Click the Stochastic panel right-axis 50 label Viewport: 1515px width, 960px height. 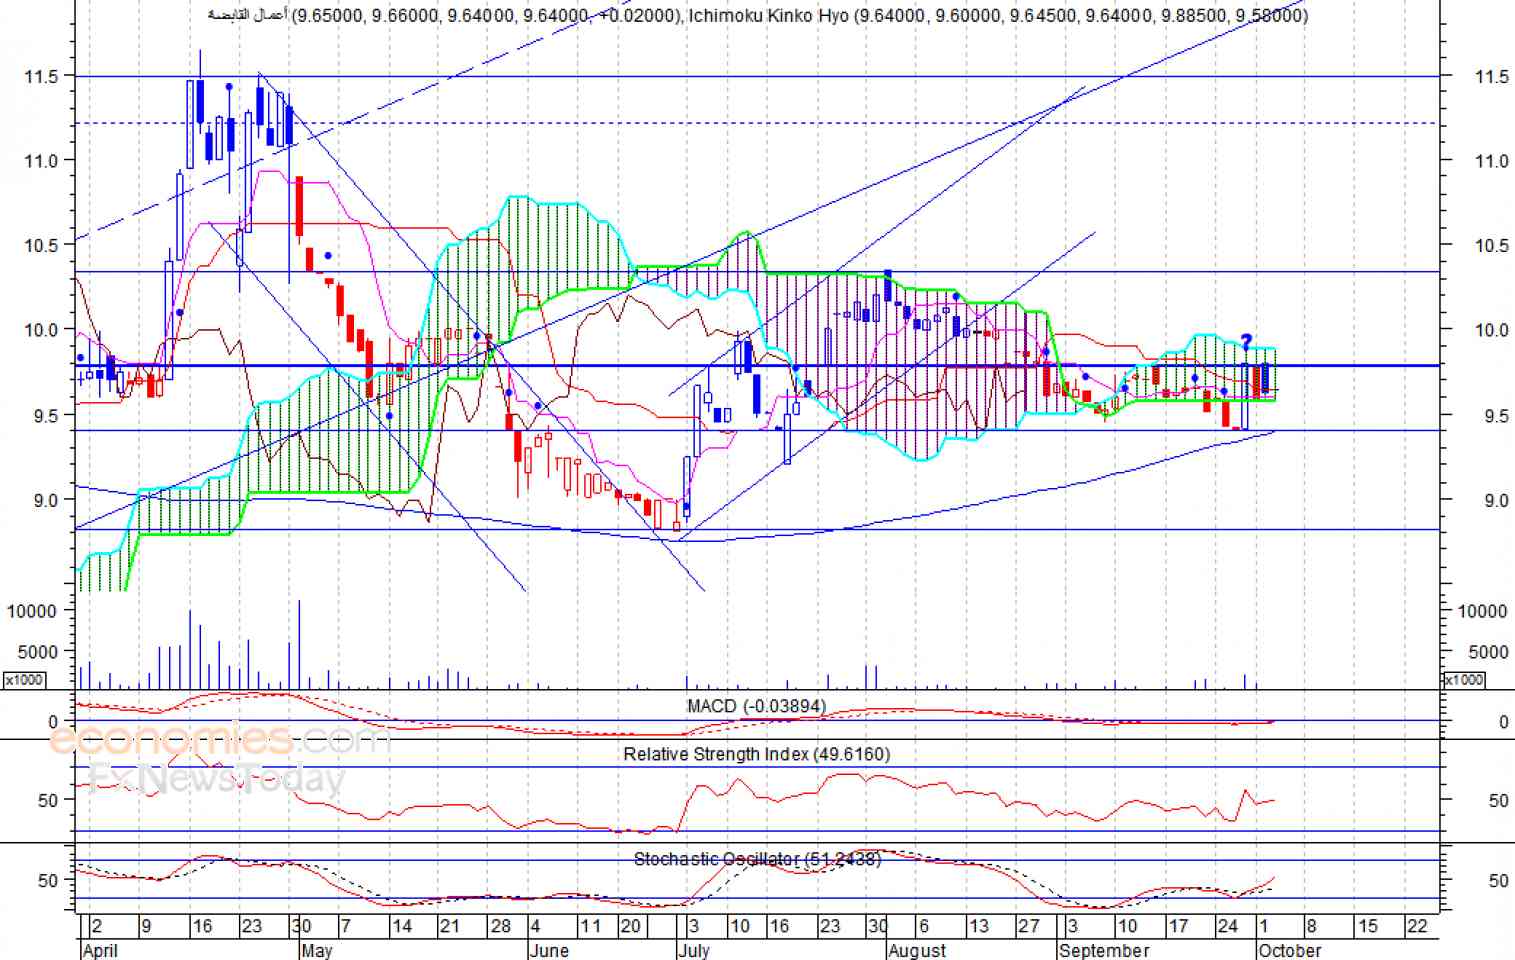1498,881
